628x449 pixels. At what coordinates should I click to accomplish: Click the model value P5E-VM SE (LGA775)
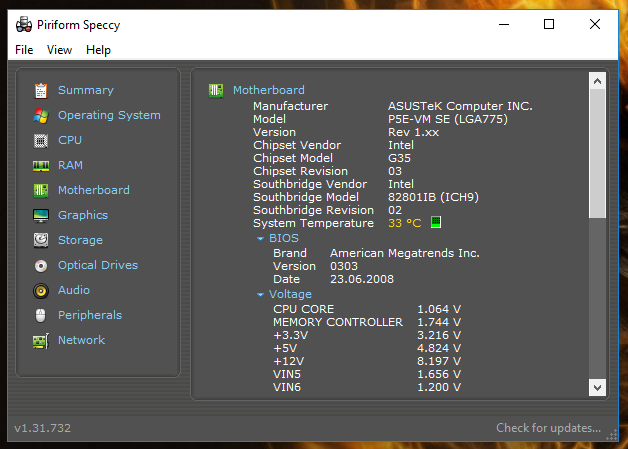pos(448,119)
